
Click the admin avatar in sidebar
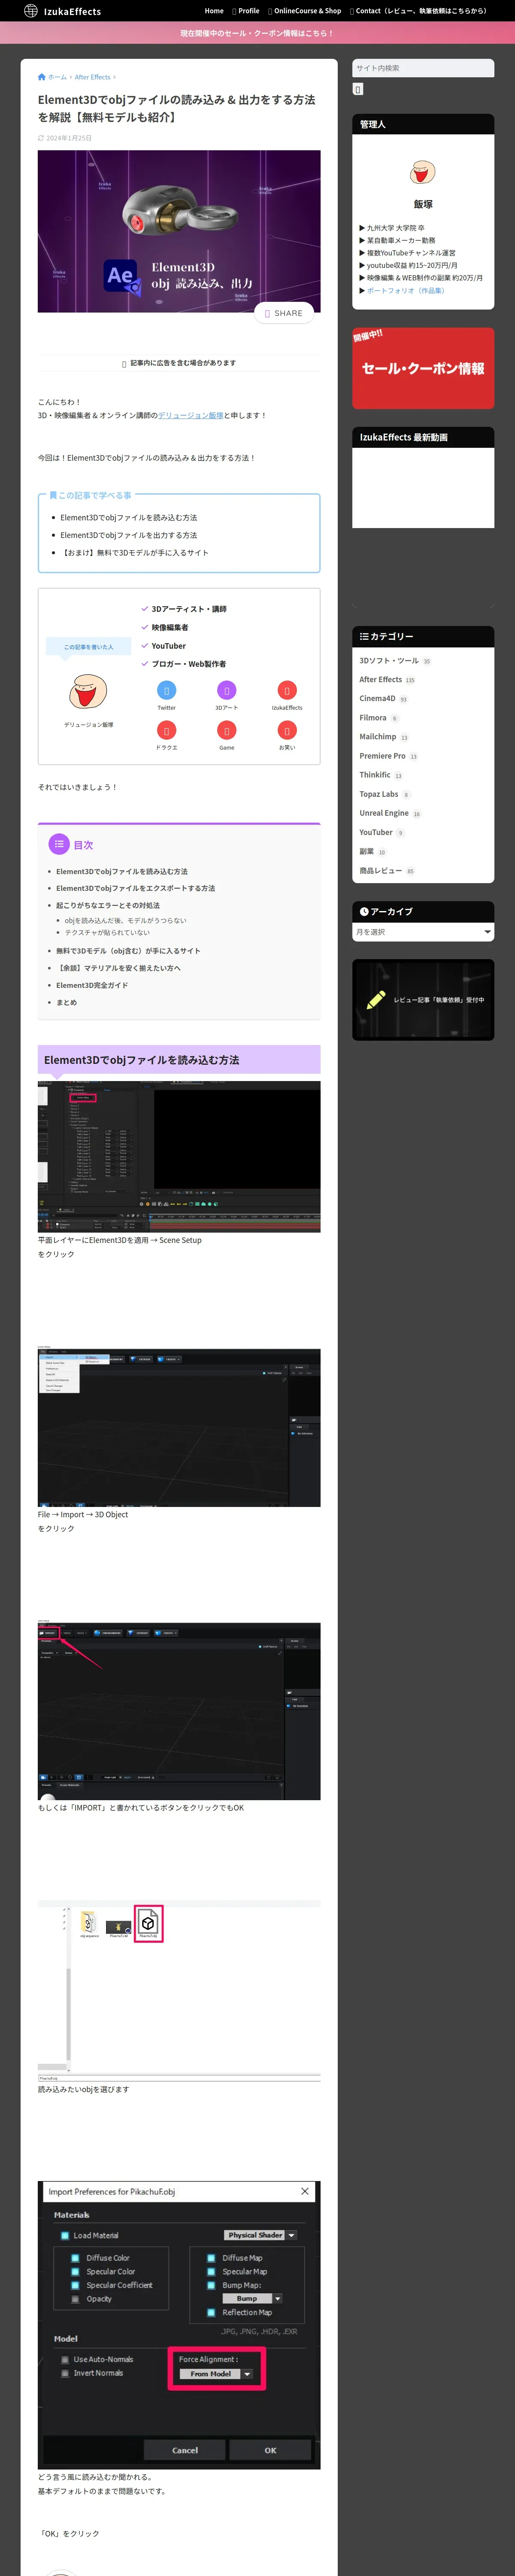click(x=423, y=173)
